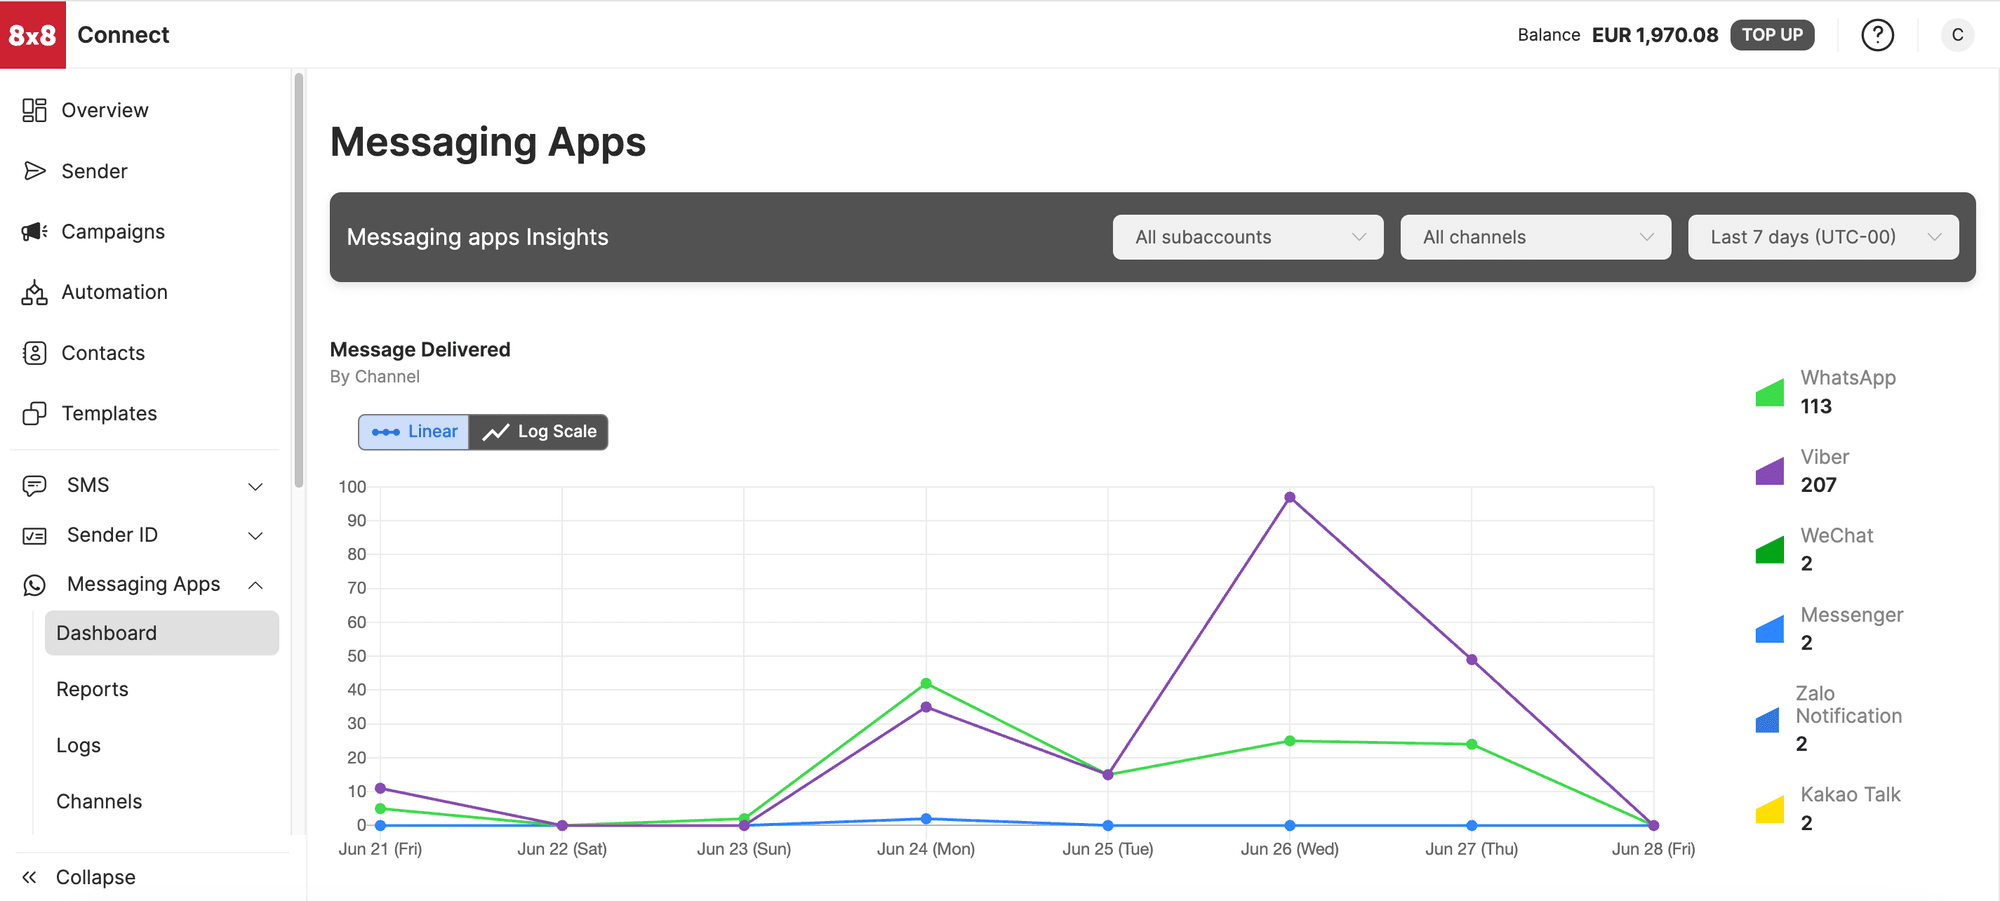This screenshot has height=901, width=2000.
Task: Click the Viber count 207
Action: point(1819,485)
